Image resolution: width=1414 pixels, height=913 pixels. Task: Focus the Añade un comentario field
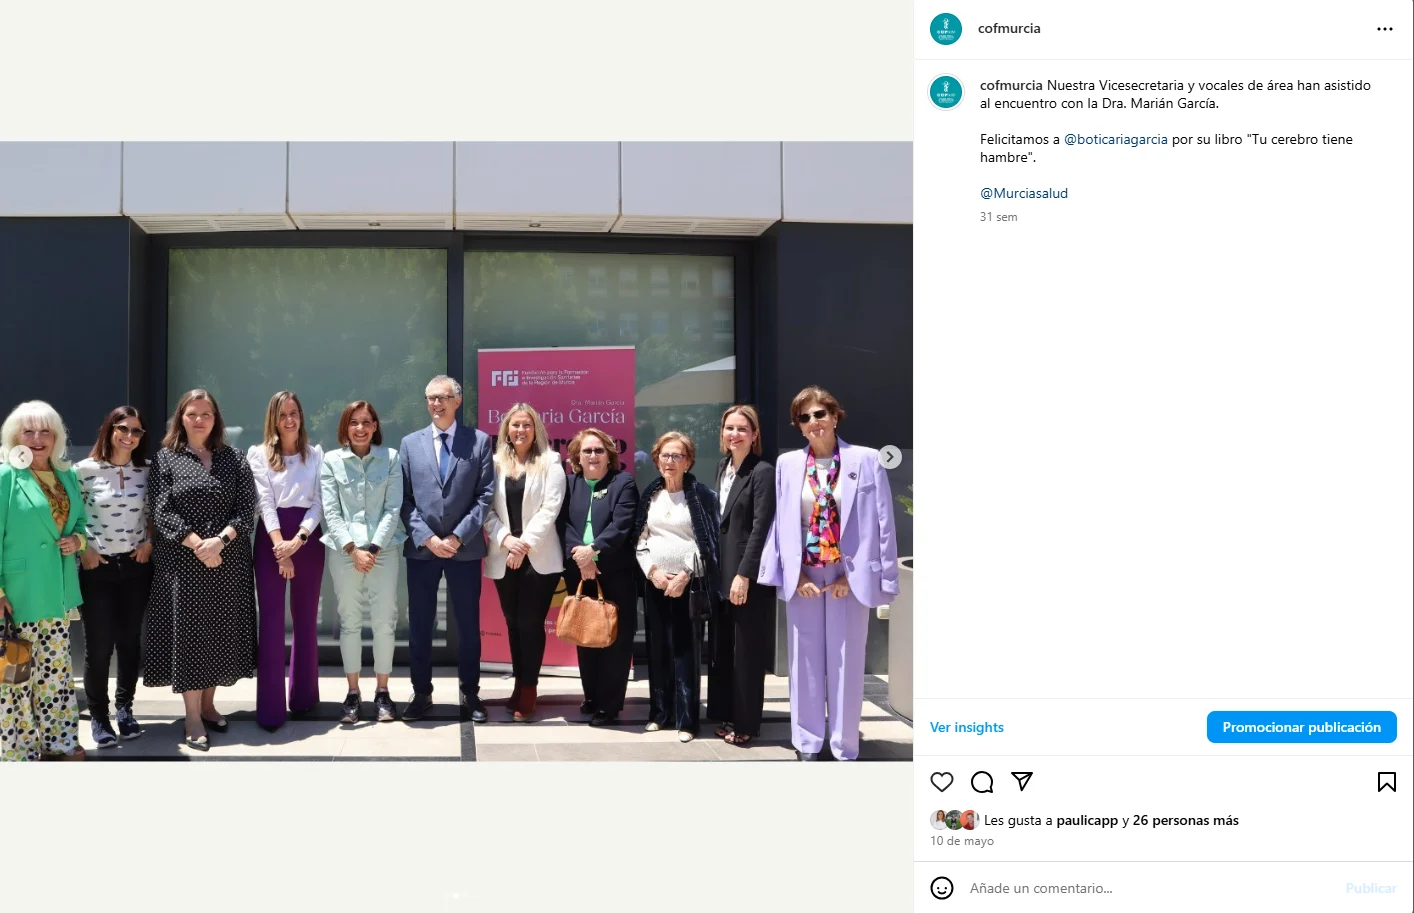click(x=1150, y=888)
